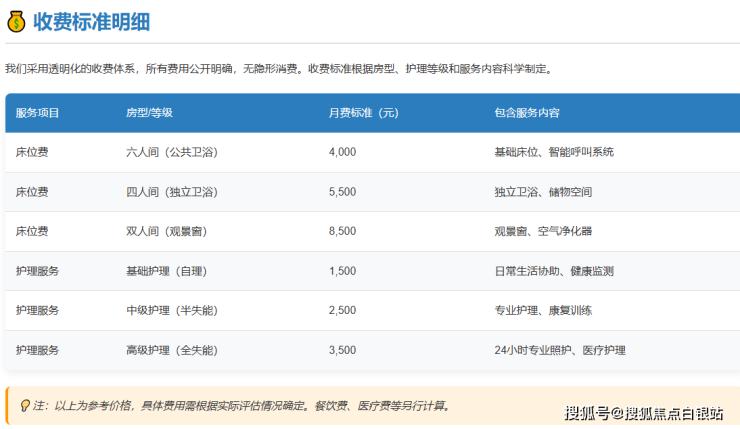Click the money bag icon beside the title

pos(16,21)
